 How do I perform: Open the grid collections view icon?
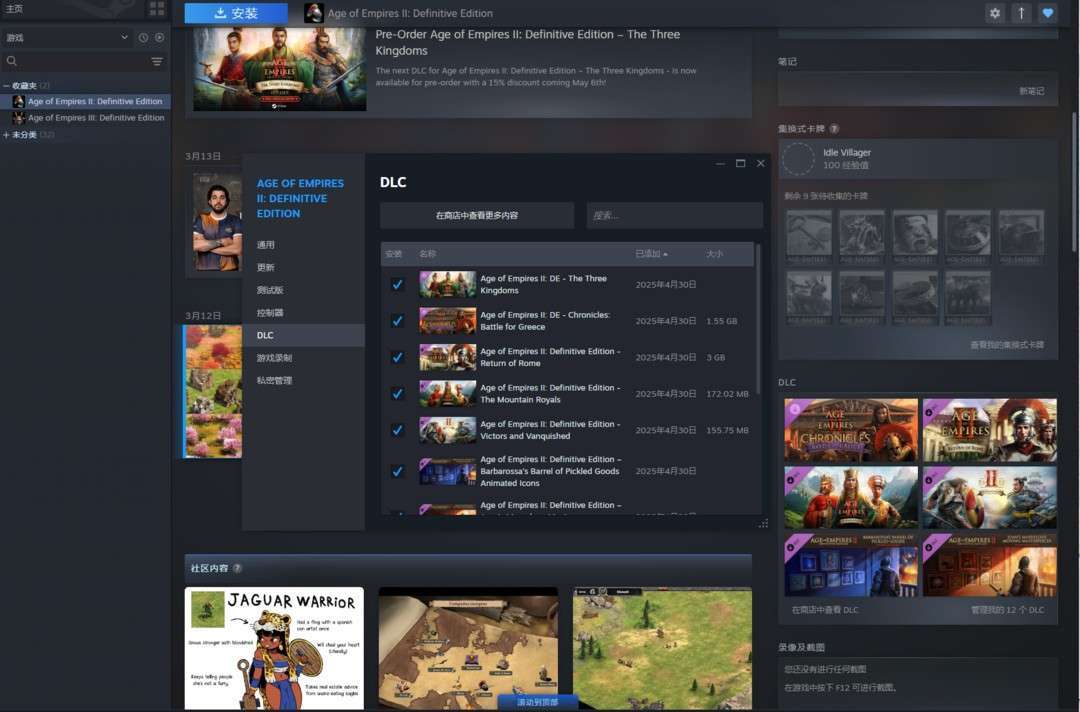157,9
